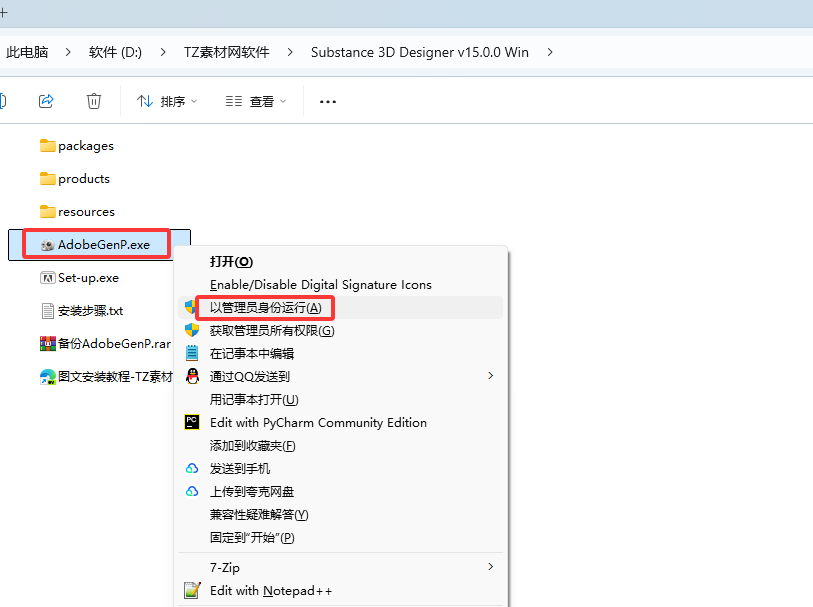Choose Edit with PyCharm Community Edition

(340, 422)
